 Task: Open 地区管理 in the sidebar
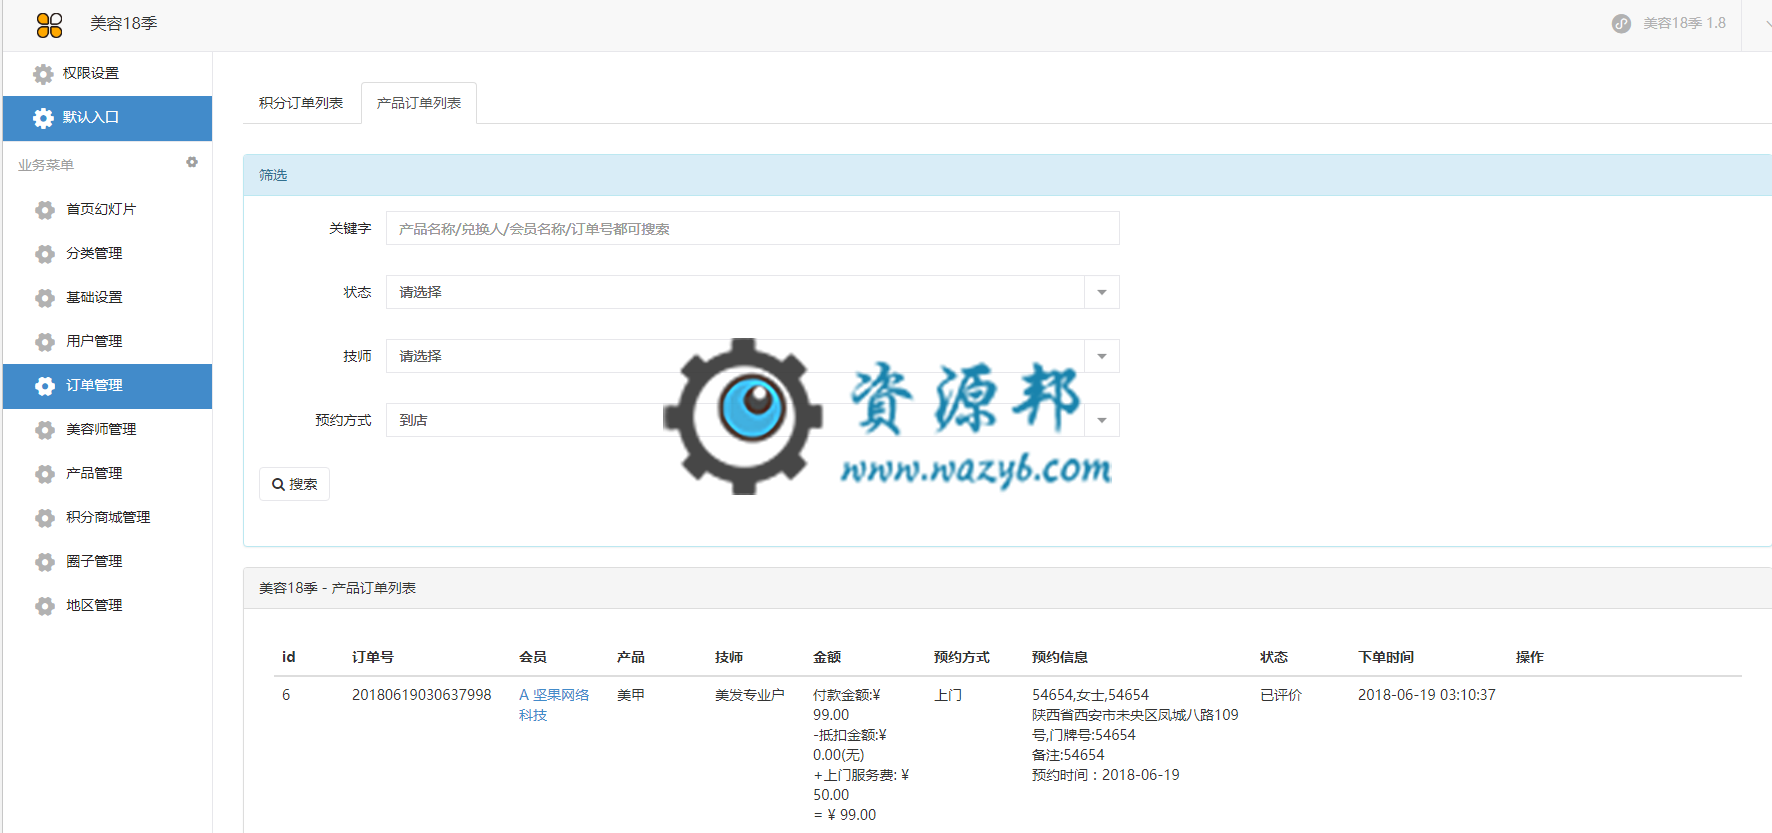pos(107,605)
